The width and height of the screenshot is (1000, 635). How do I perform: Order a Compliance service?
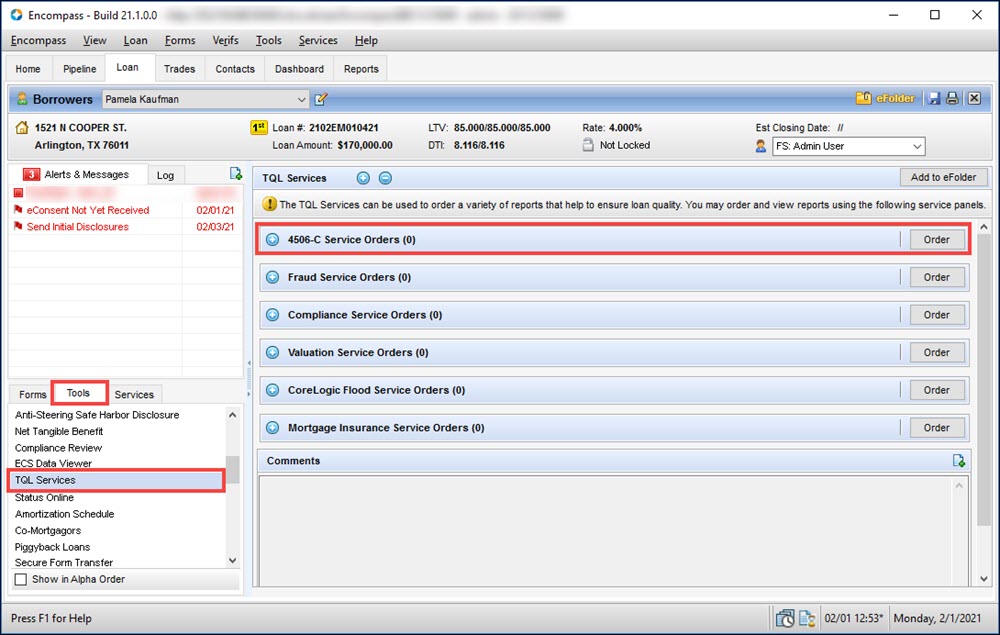(936, 315)
